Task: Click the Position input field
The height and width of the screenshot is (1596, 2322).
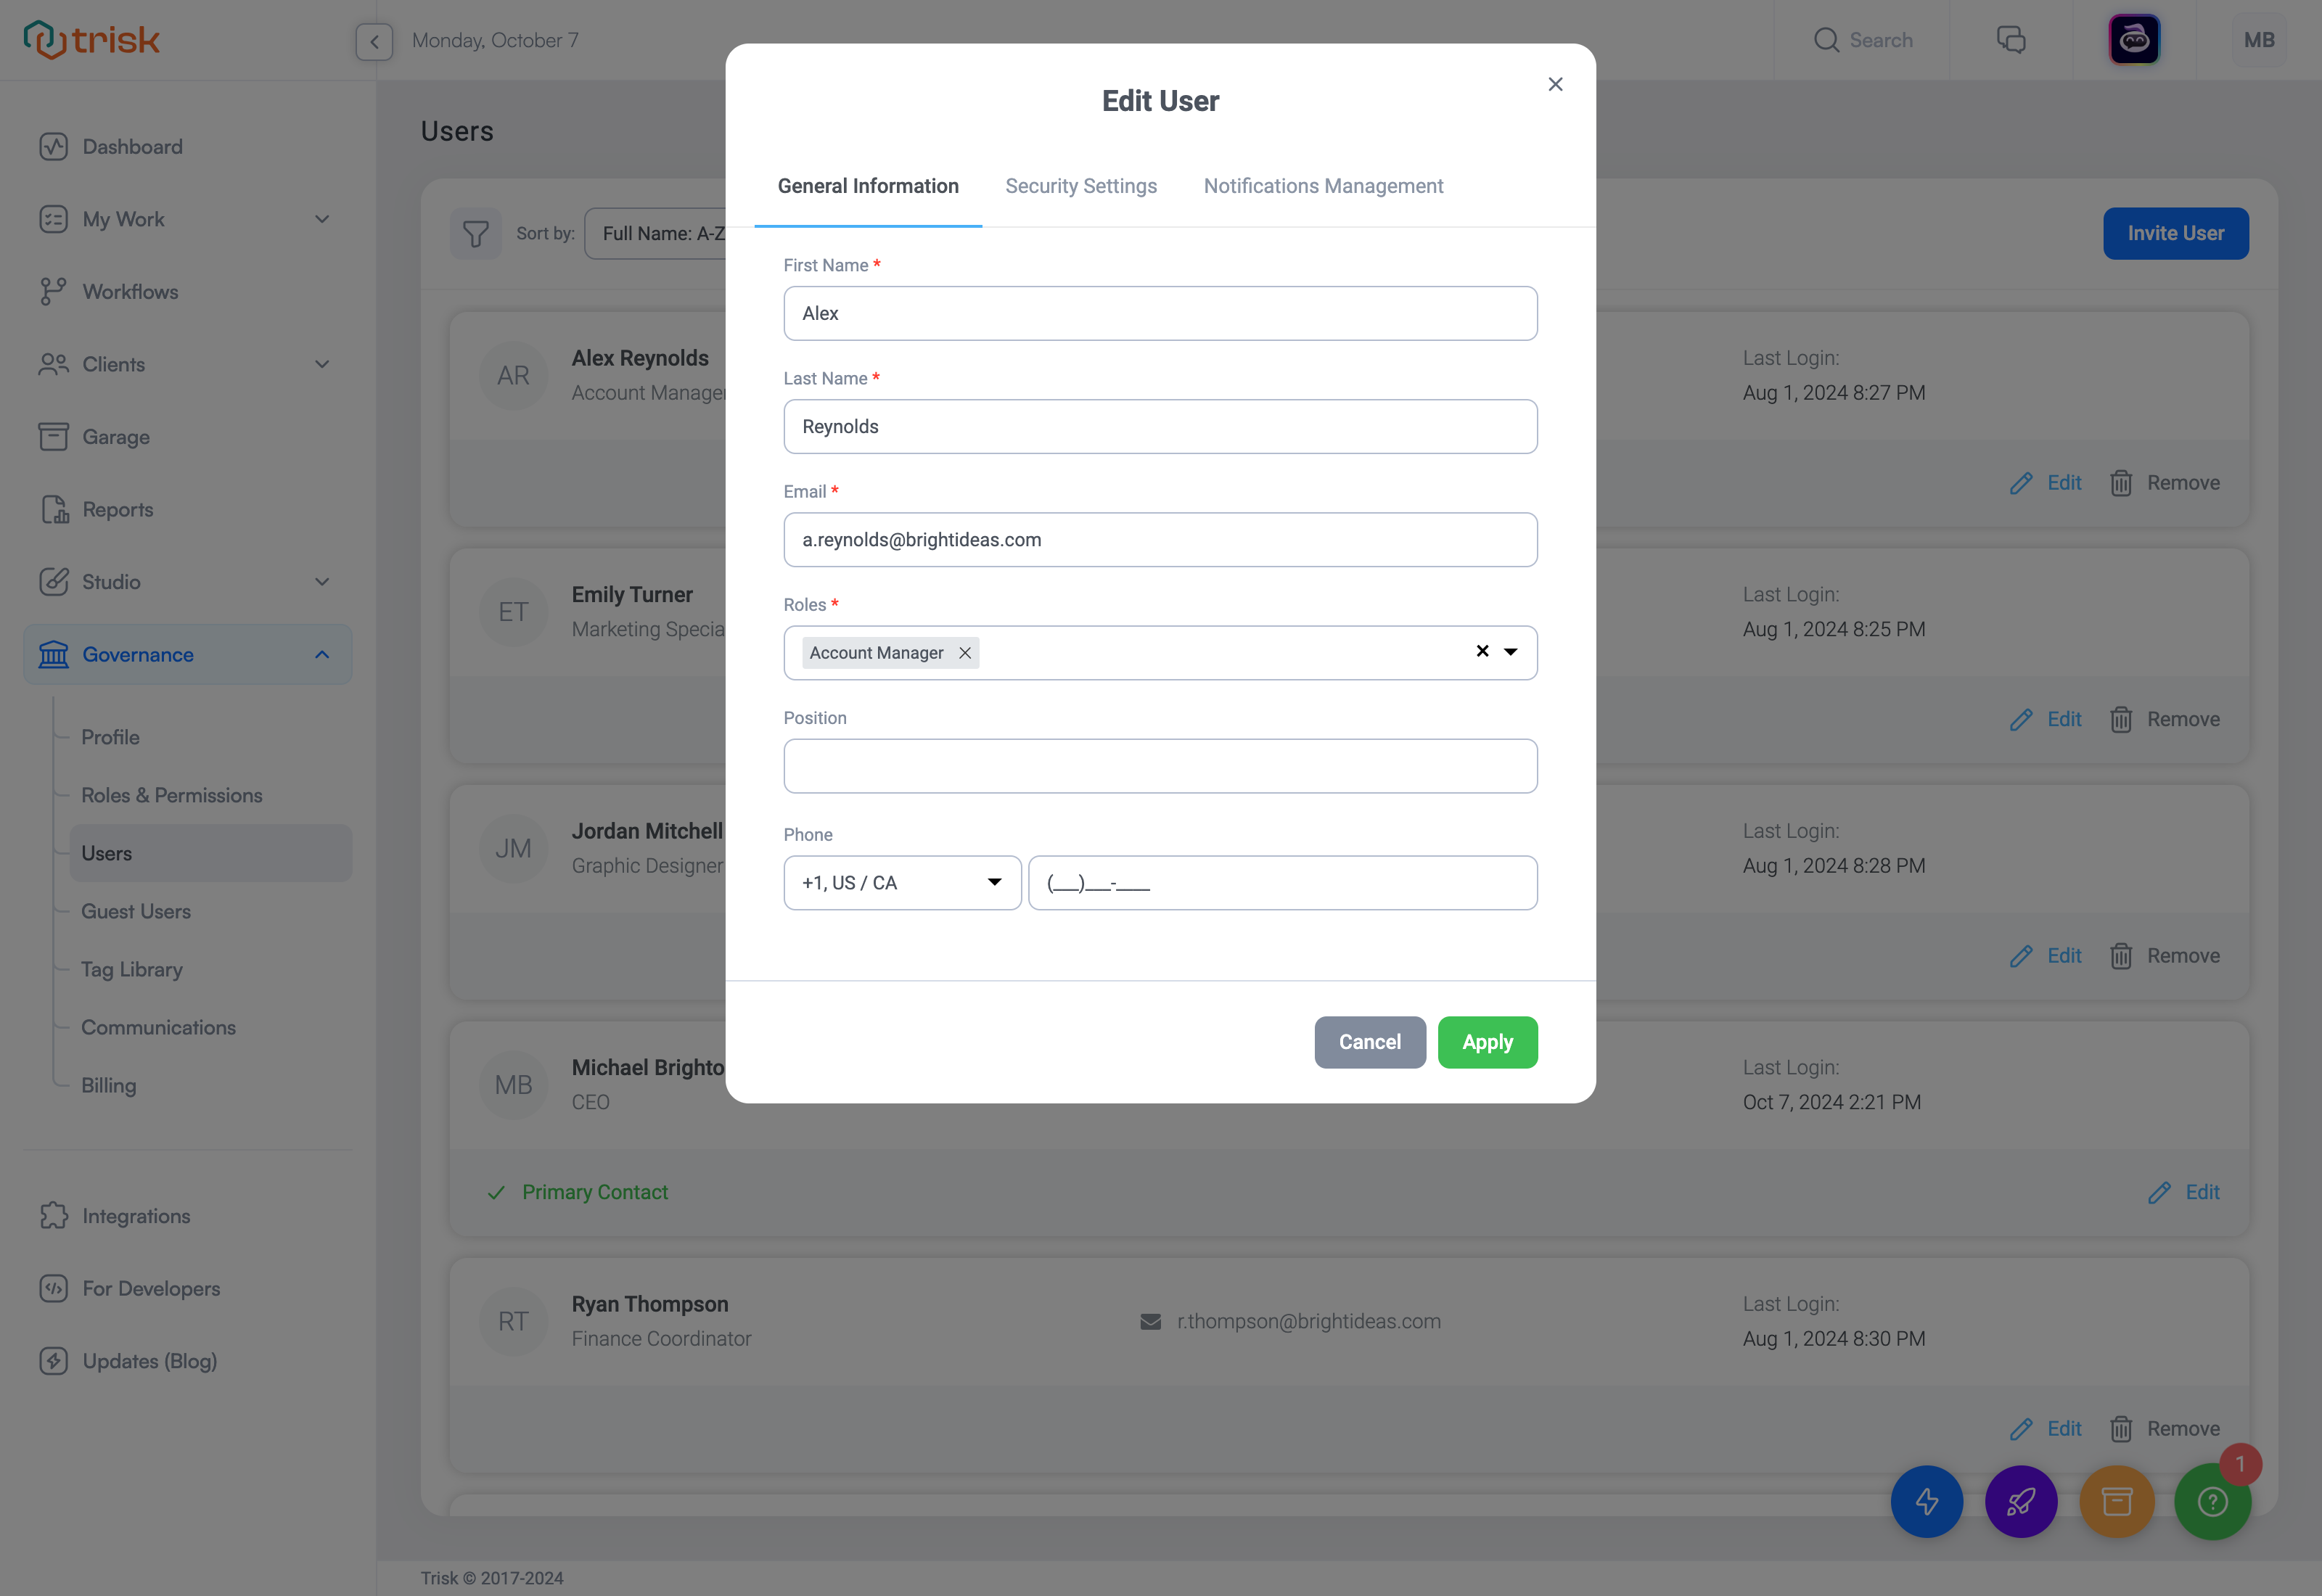Action: pos(1161,765)
